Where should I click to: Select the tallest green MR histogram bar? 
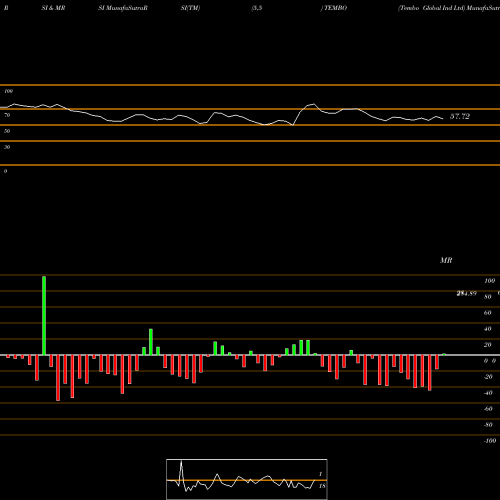pyautogui.click(x=44, y=316)
